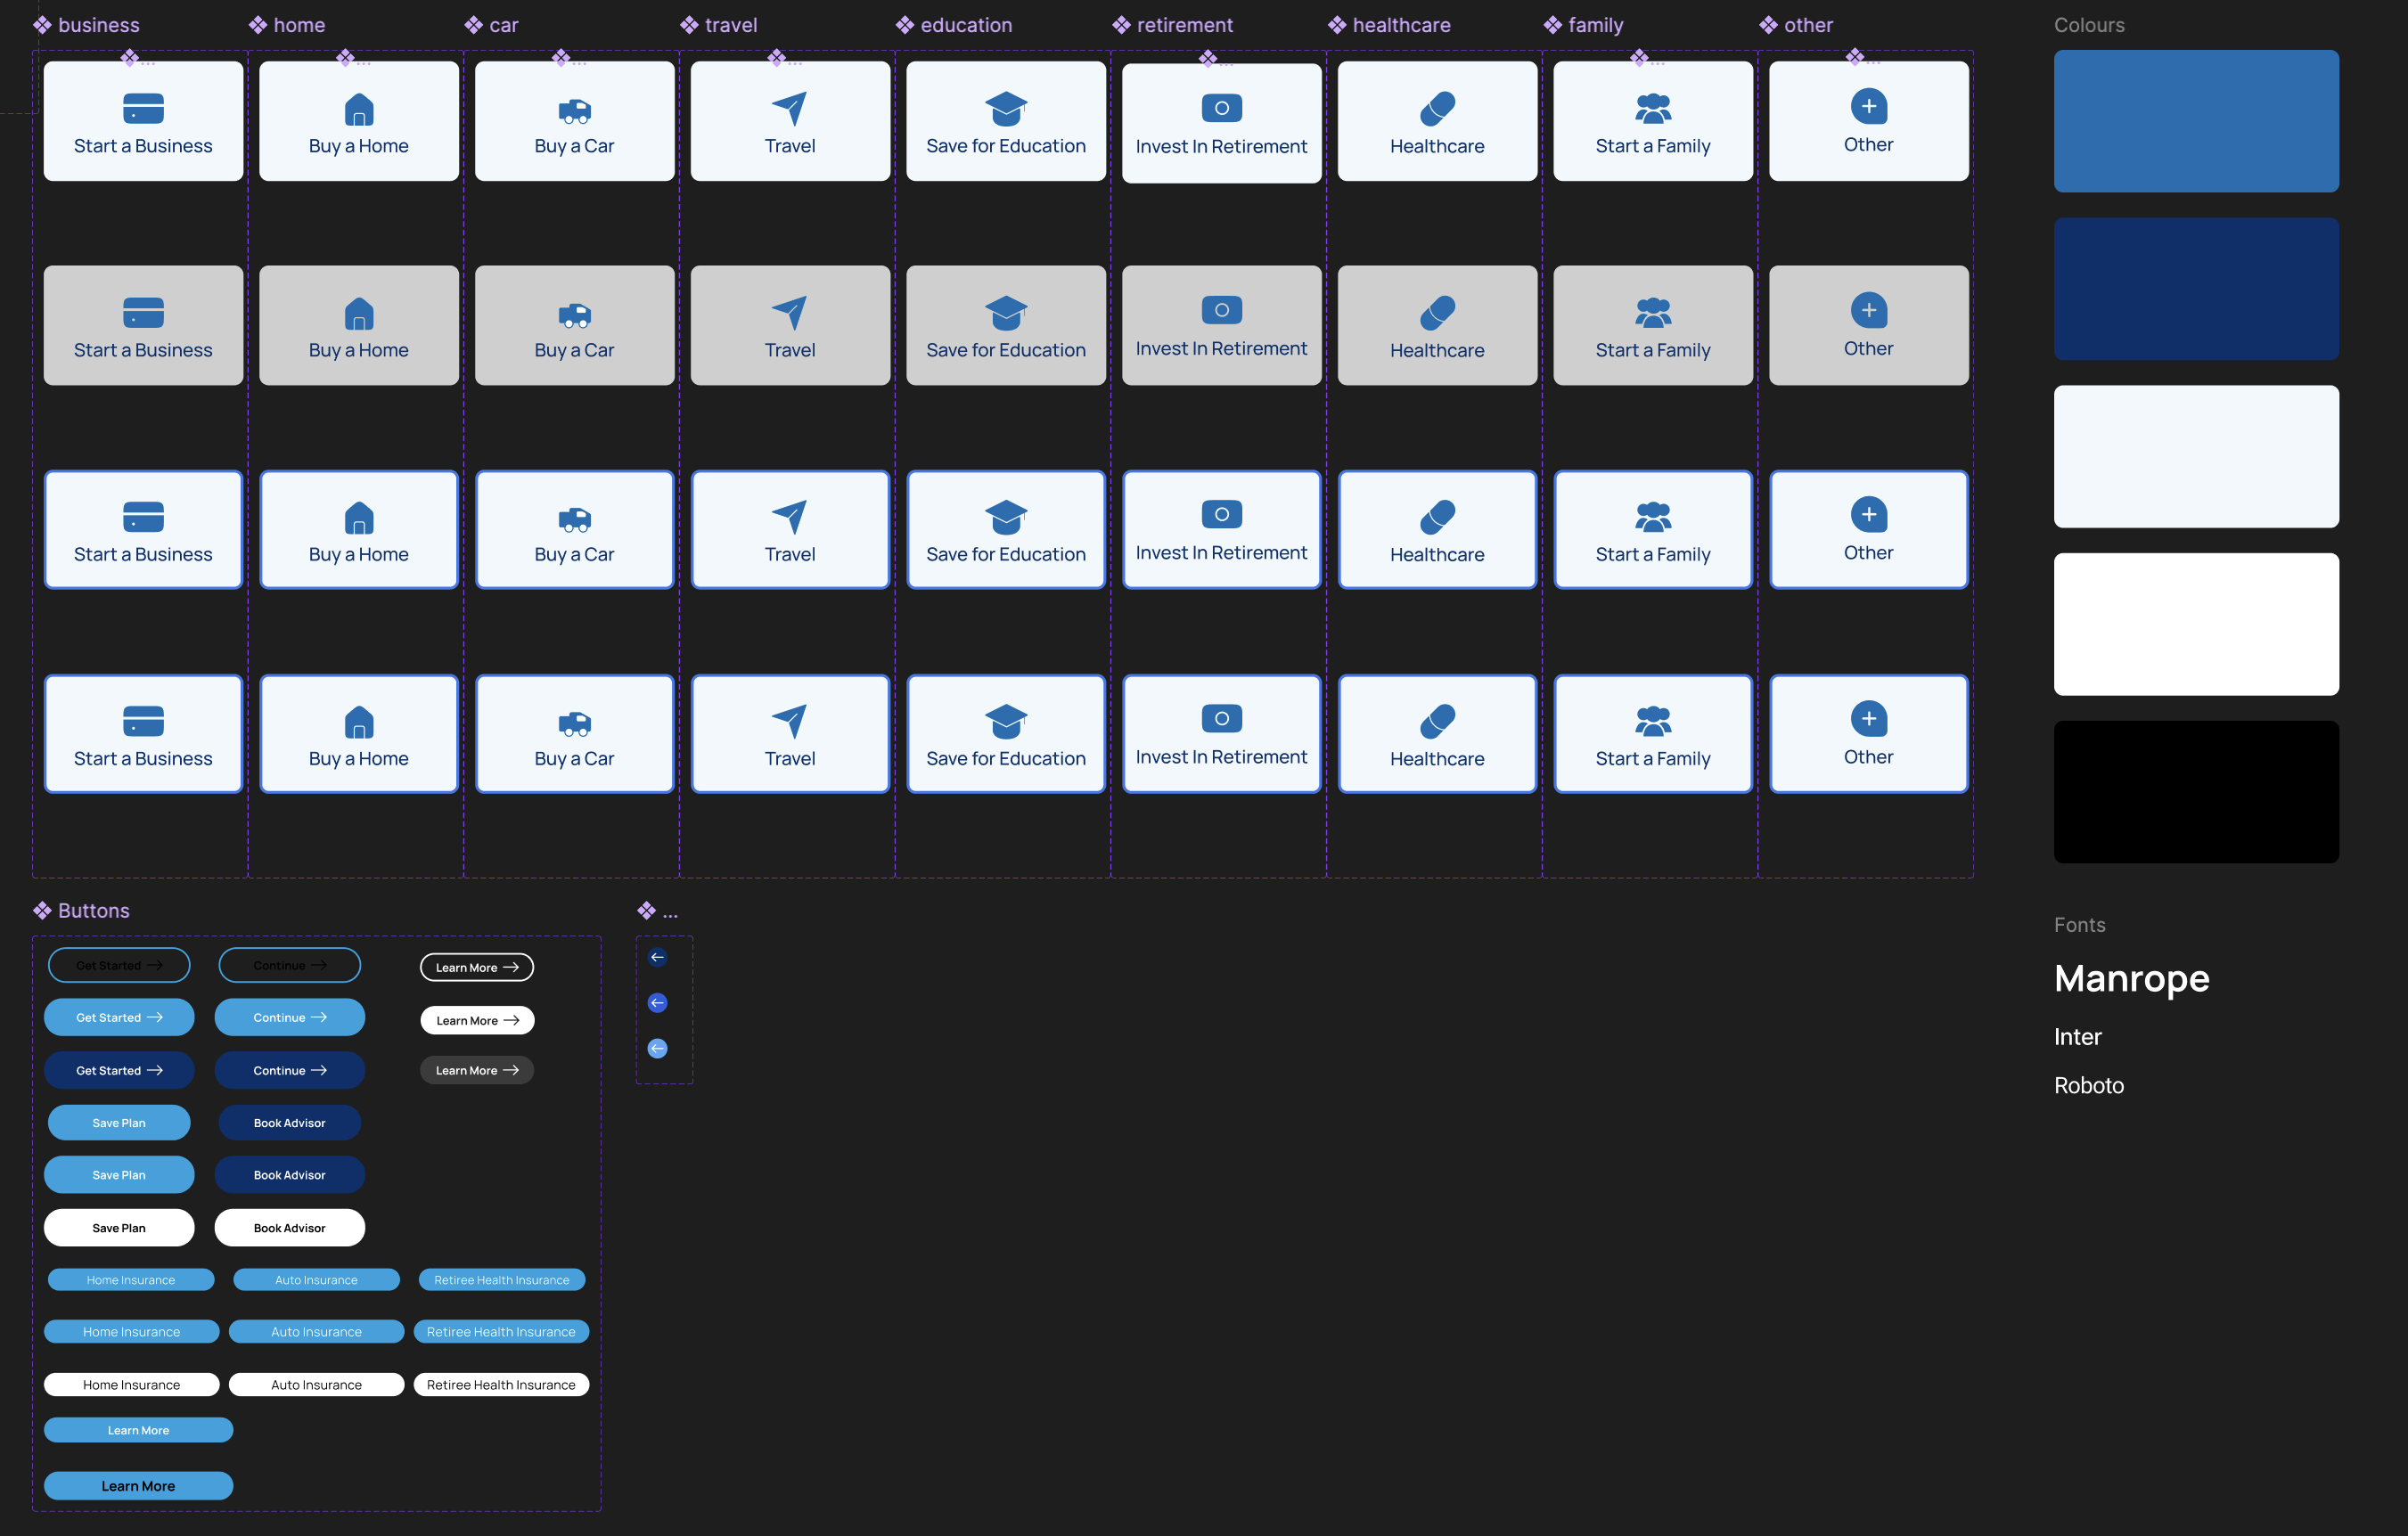Select the dark blue colour swatch
Image resolution: width=2408 pixels, height=1536 pixels.
tap(2196, 289)
